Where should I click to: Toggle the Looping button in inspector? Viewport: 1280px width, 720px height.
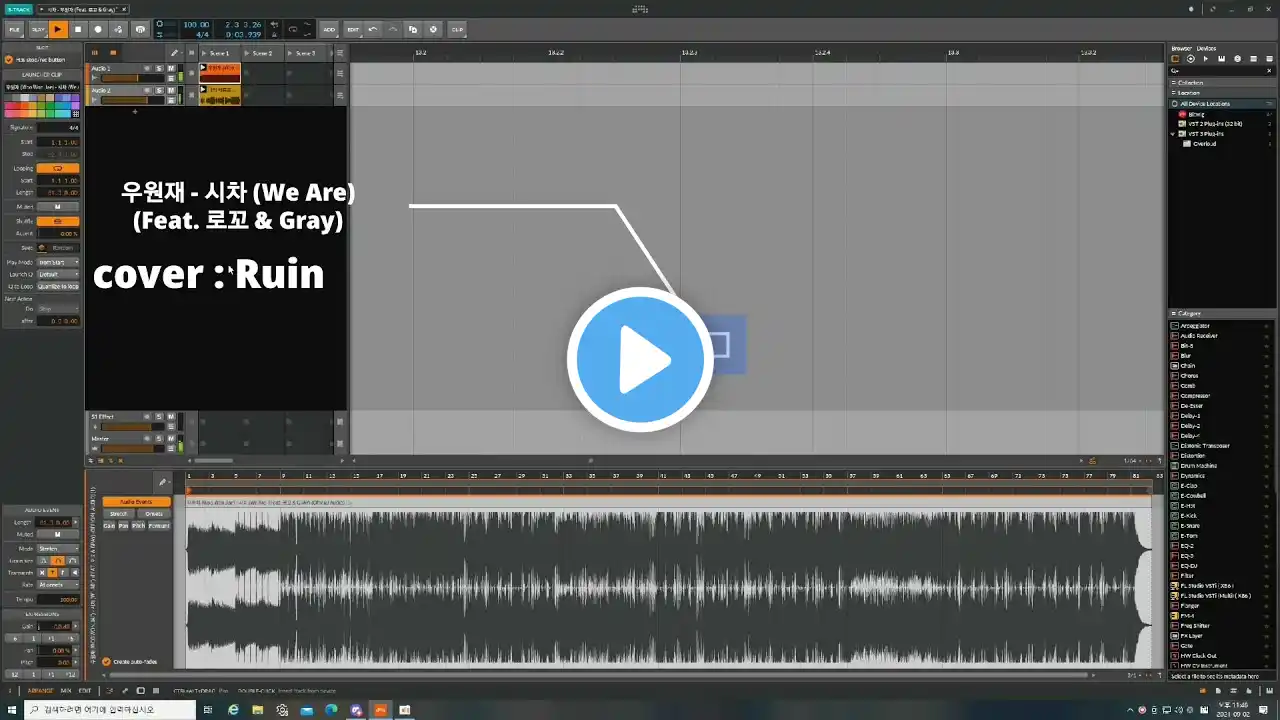tap(58, 168)
